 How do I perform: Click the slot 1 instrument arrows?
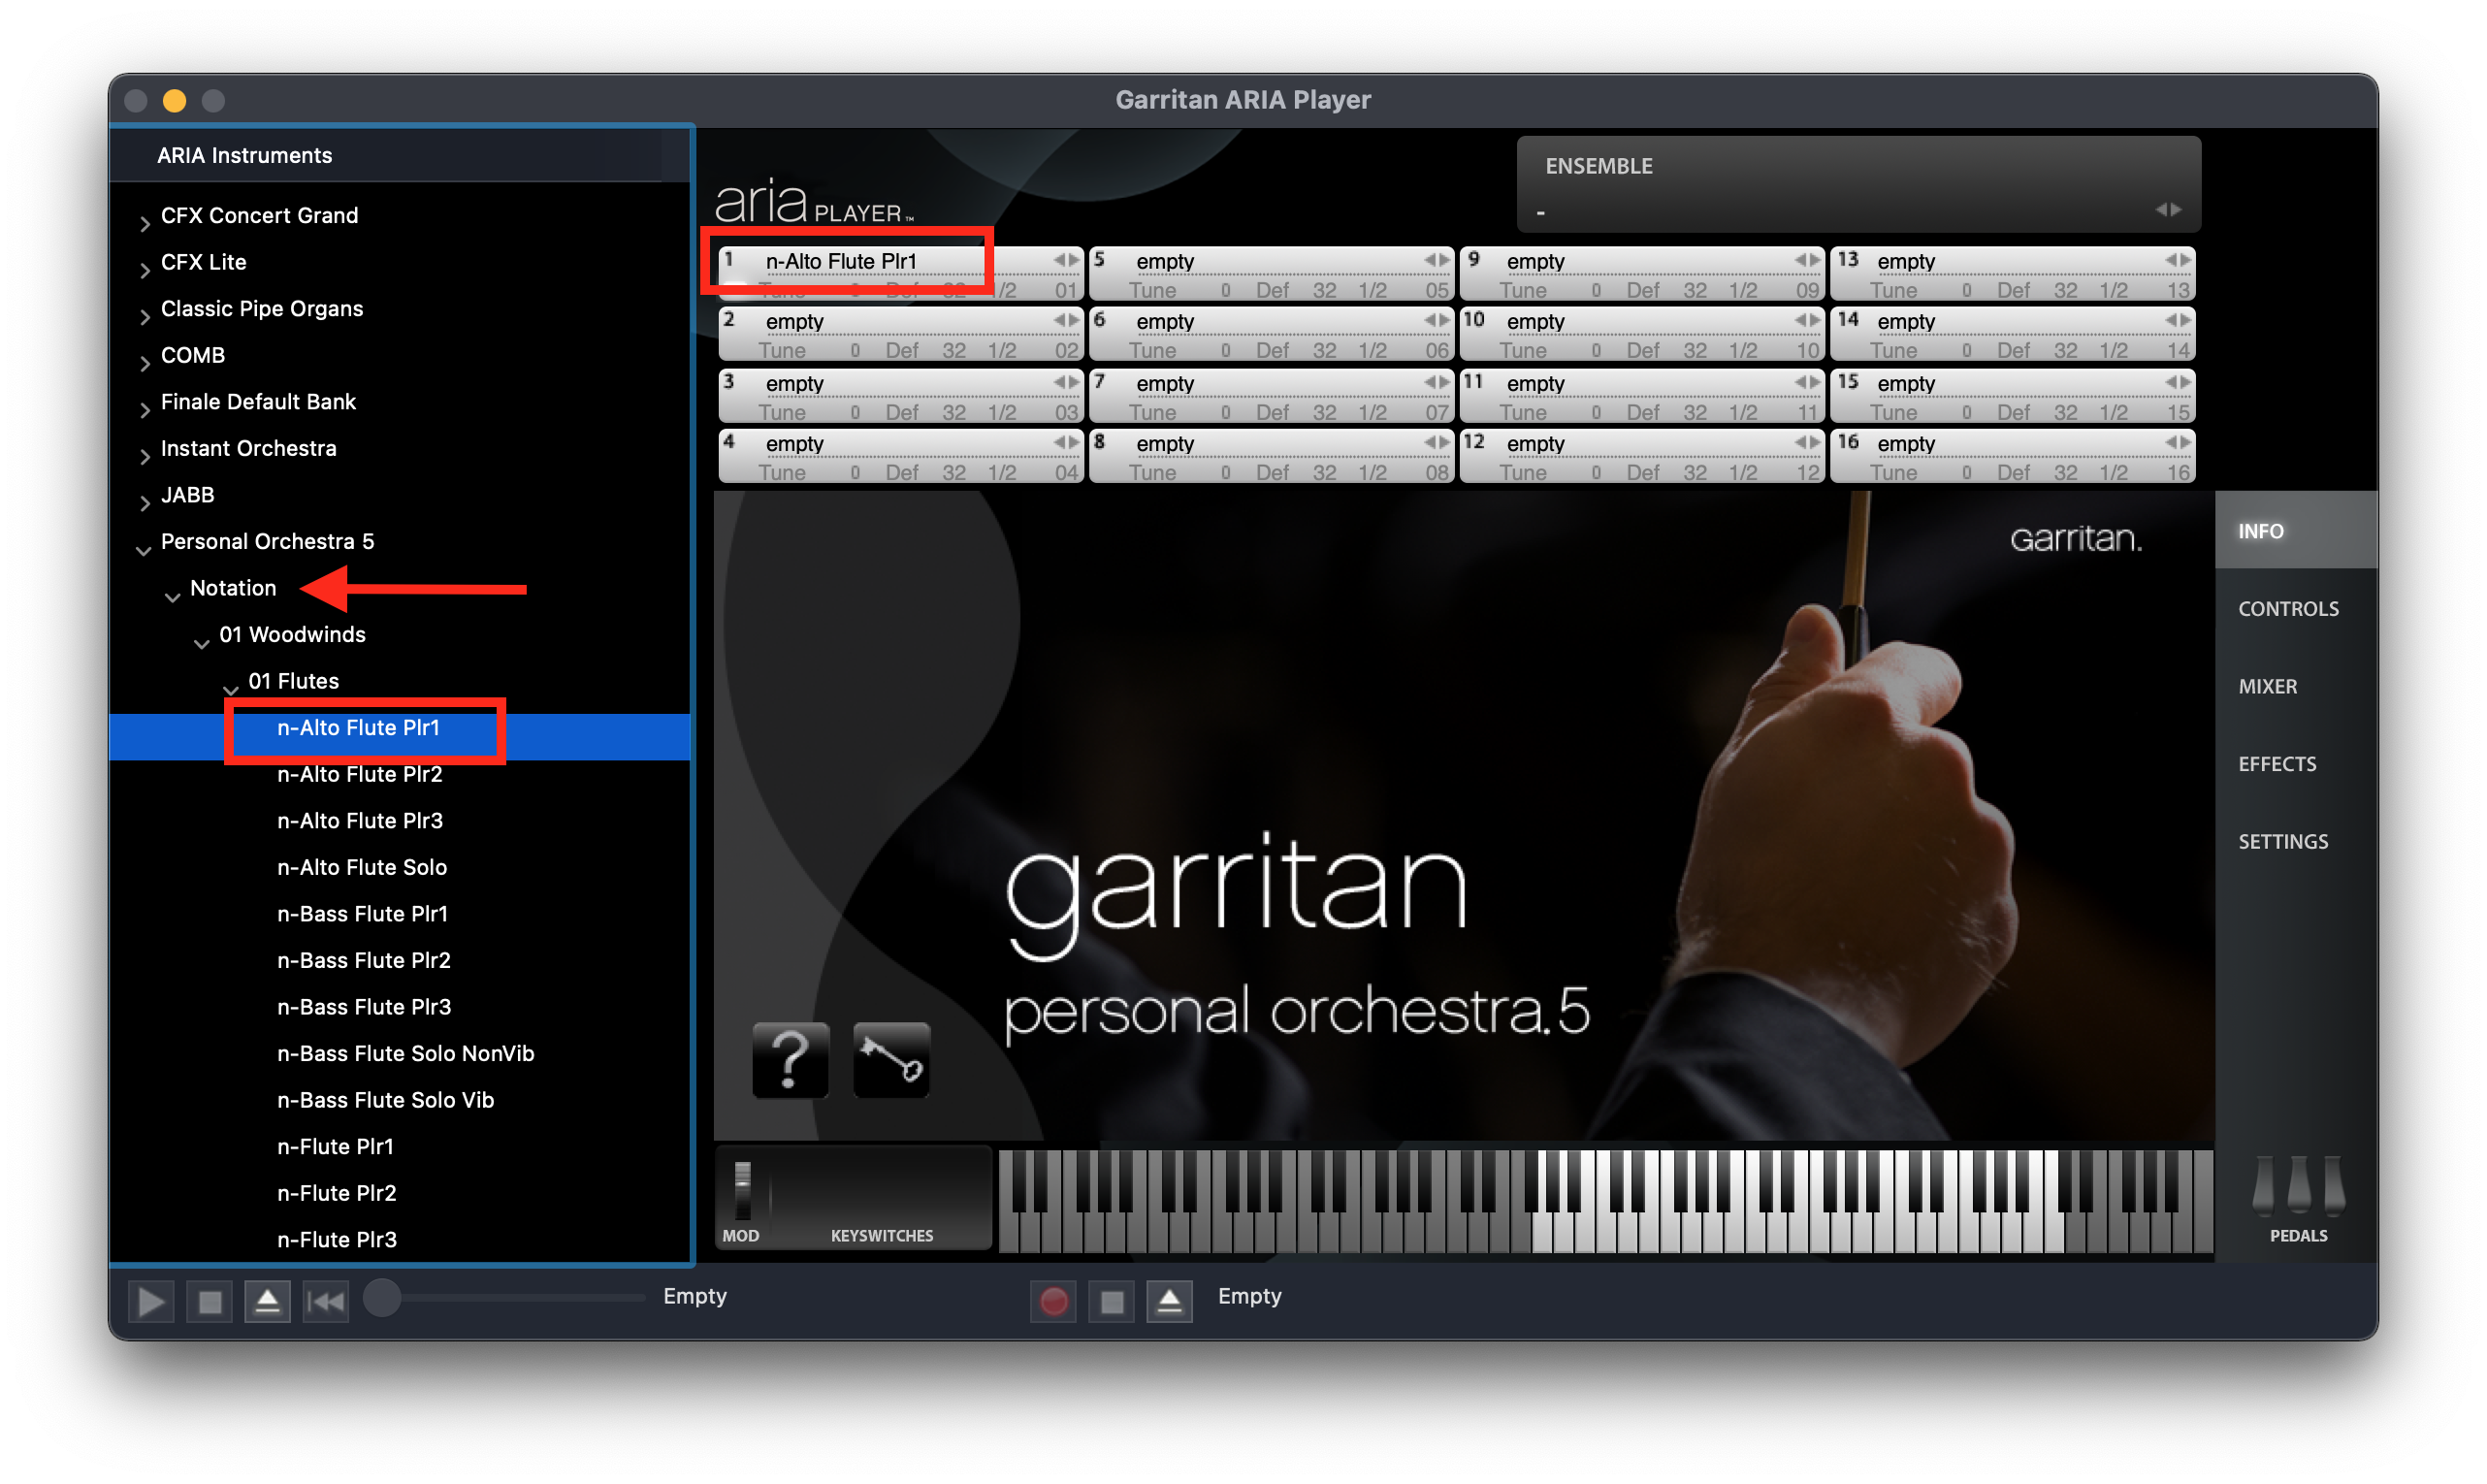click(1066, 260)
